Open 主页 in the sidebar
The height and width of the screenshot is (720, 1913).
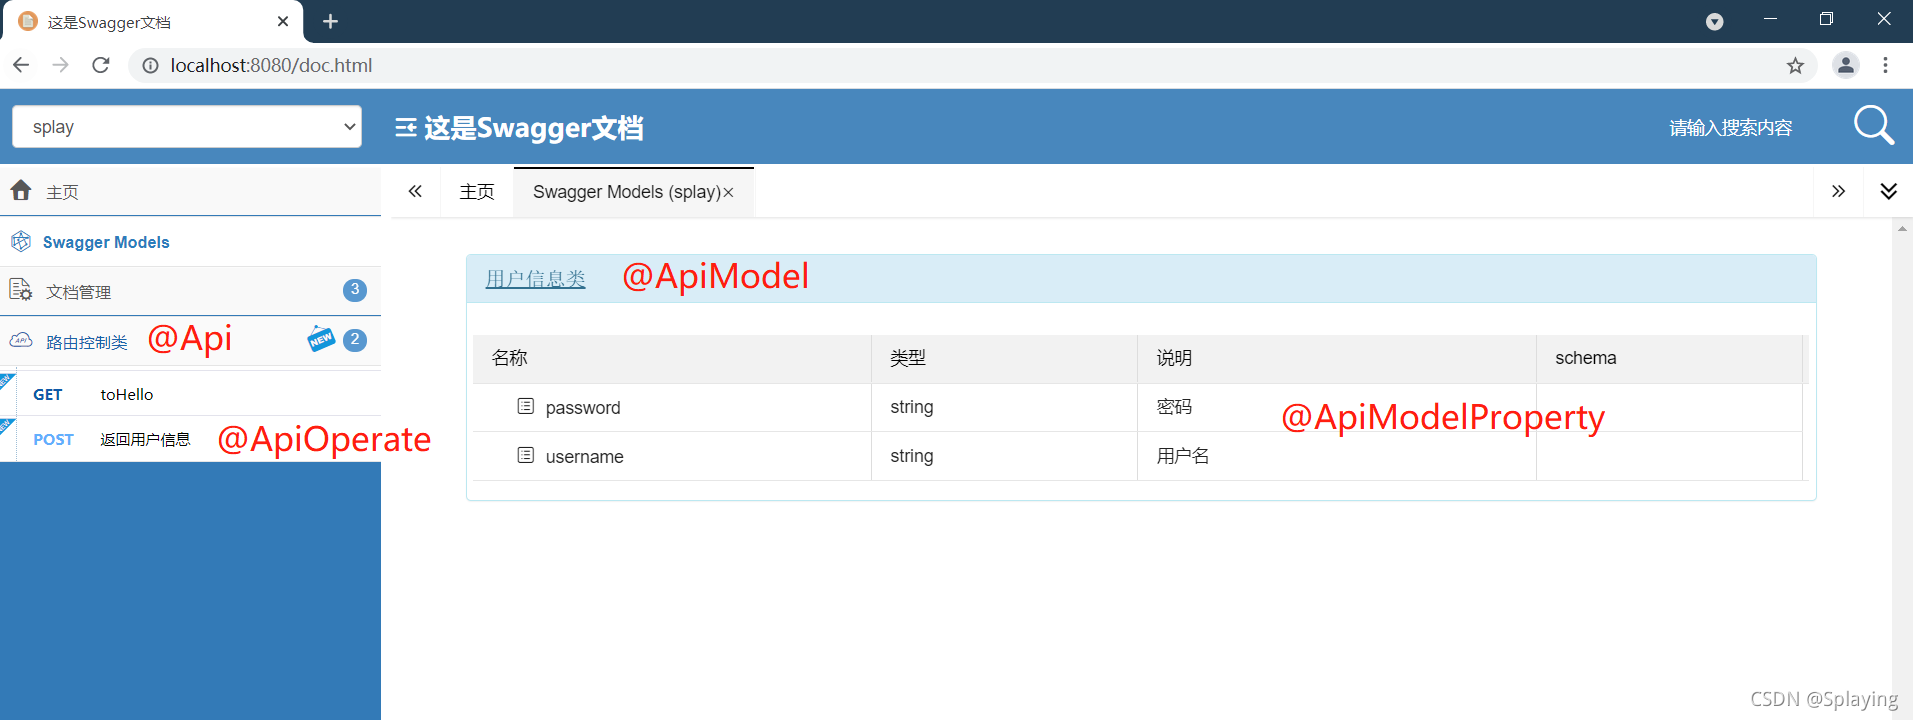point(190,191)
